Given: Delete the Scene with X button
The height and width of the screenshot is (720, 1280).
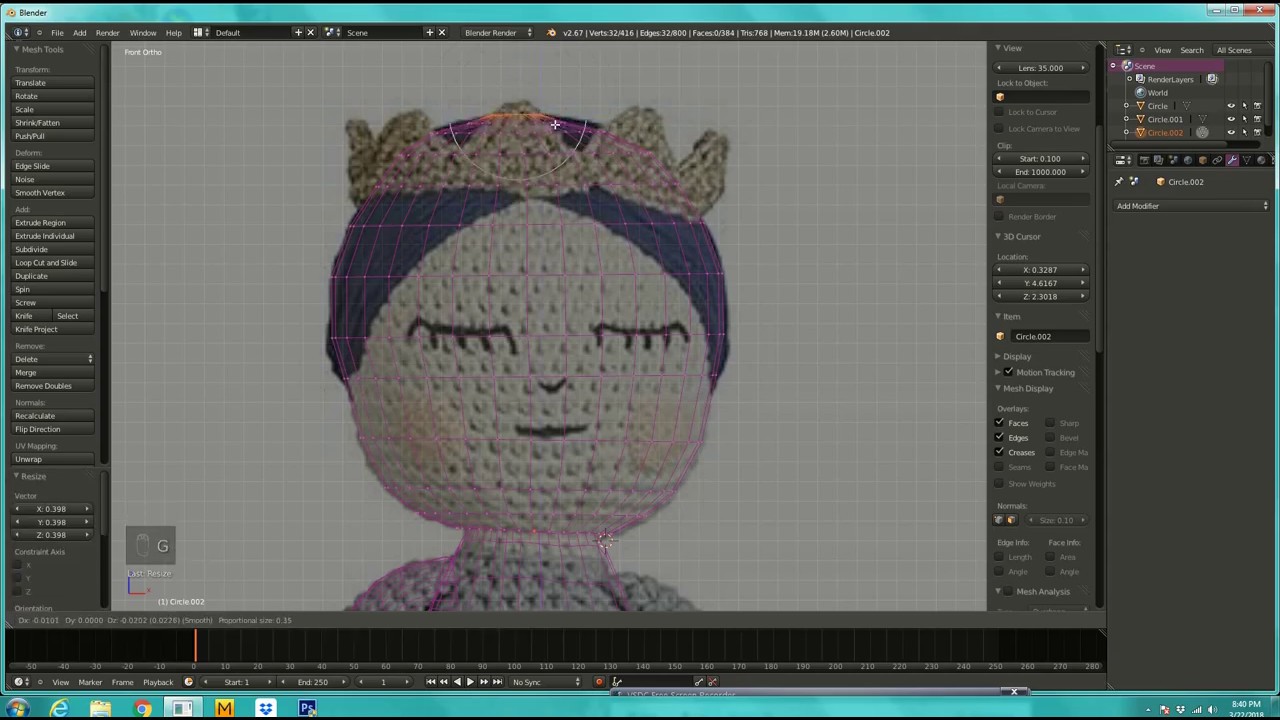Looking at the screenshot, I should 442,32.
